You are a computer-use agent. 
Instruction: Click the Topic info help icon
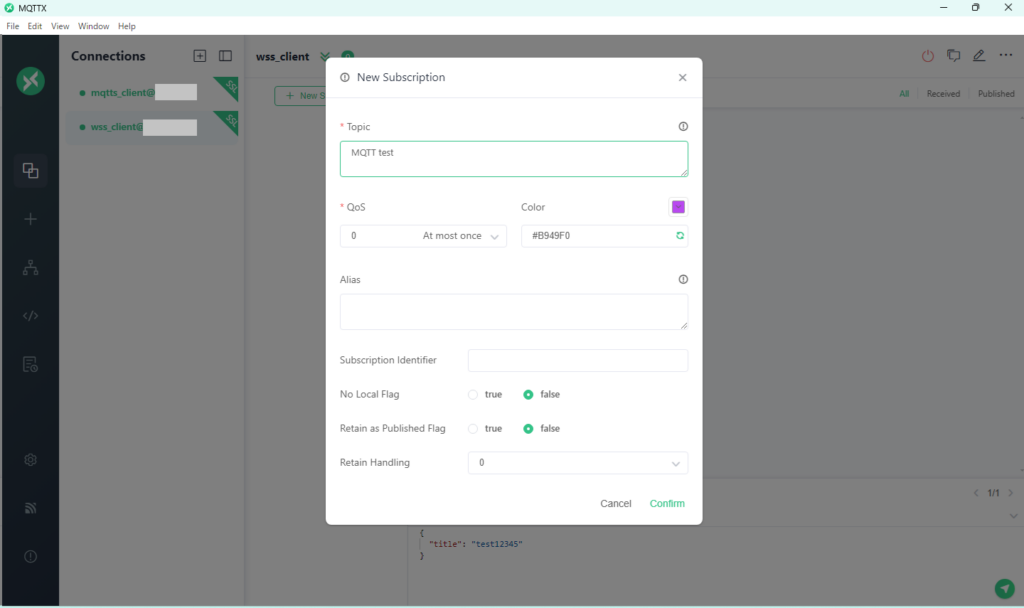click(683, 127)
